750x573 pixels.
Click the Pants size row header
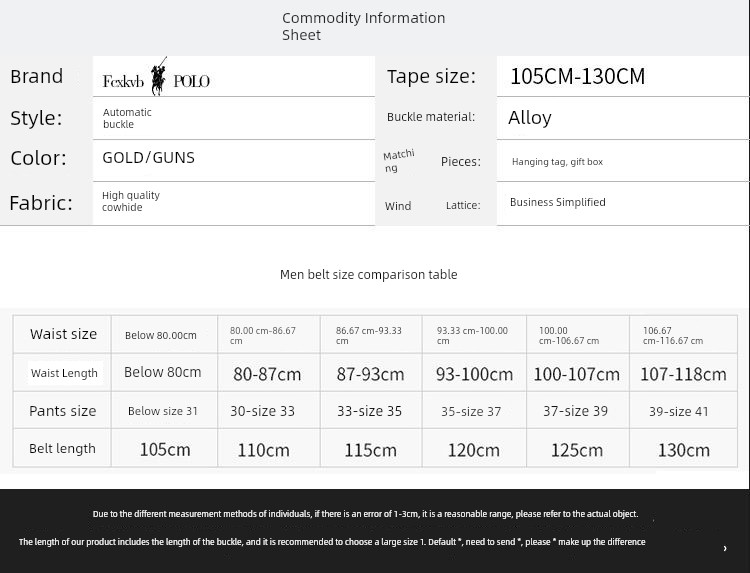[63, 411]
